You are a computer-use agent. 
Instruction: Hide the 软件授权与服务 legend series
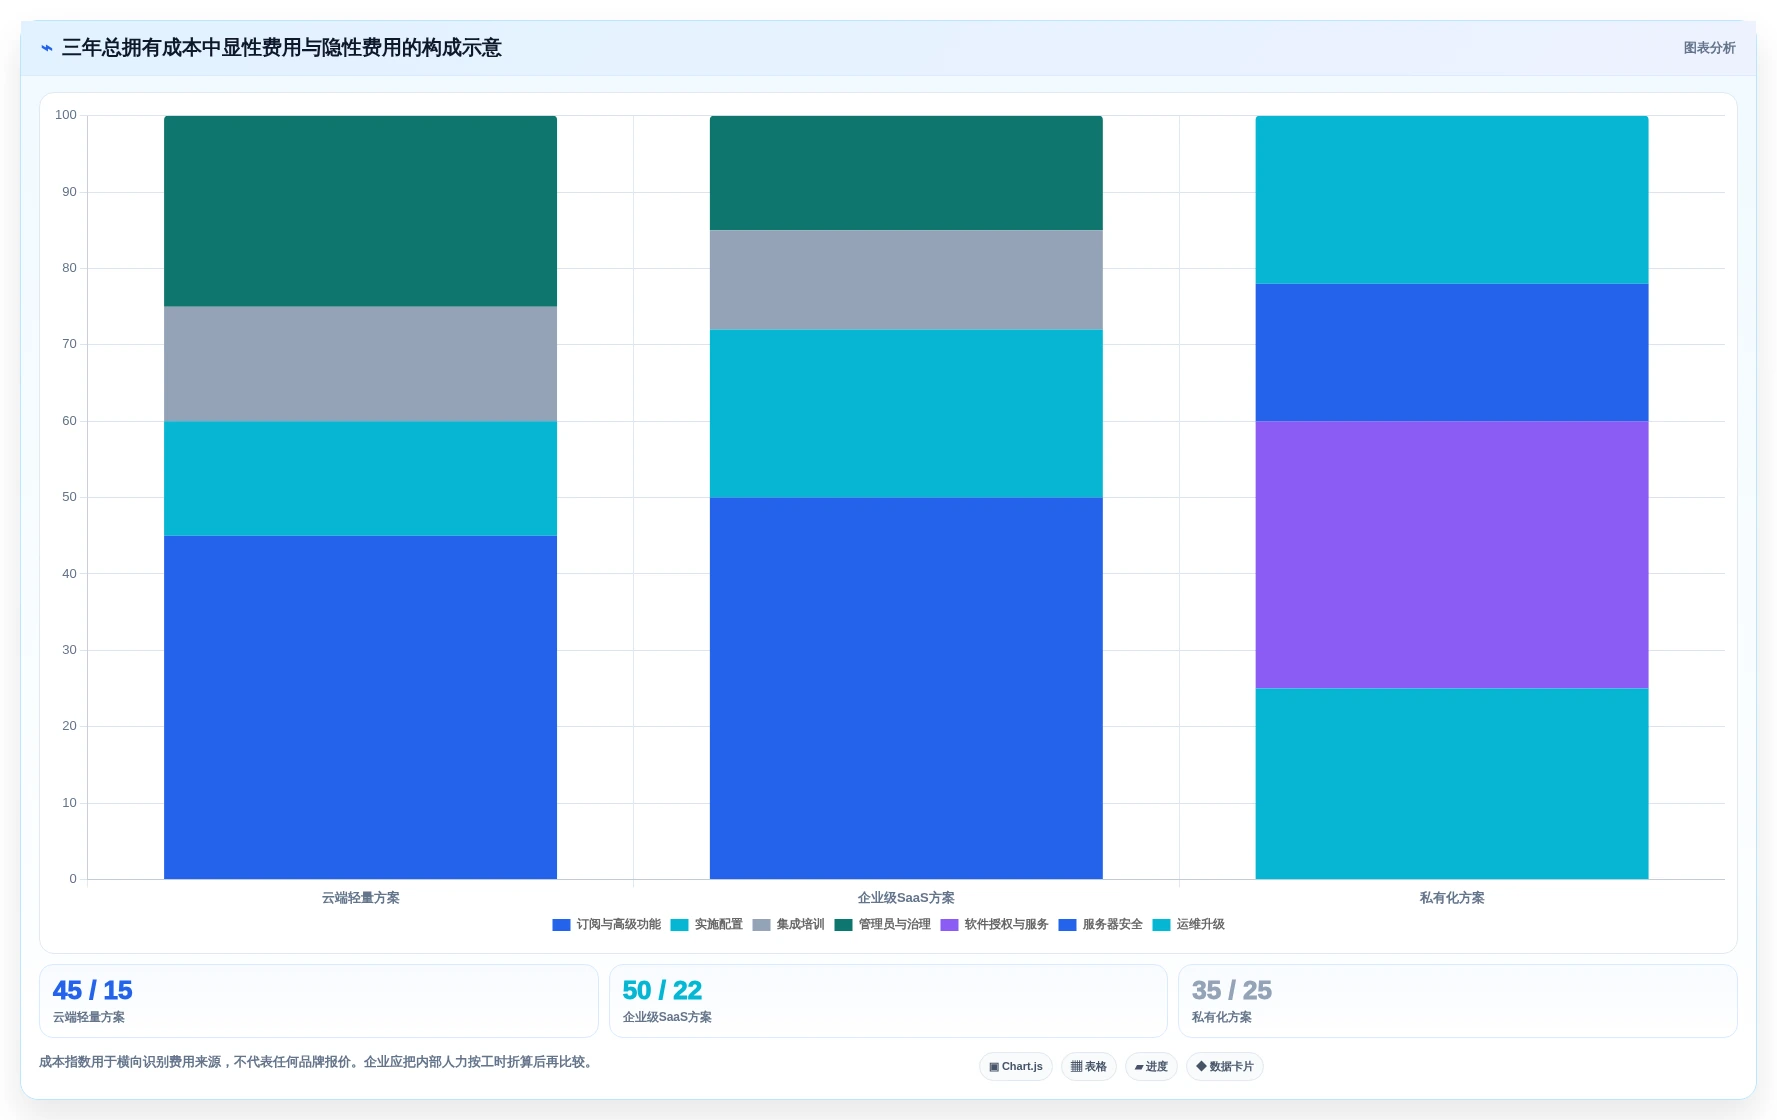coord(994,925)
